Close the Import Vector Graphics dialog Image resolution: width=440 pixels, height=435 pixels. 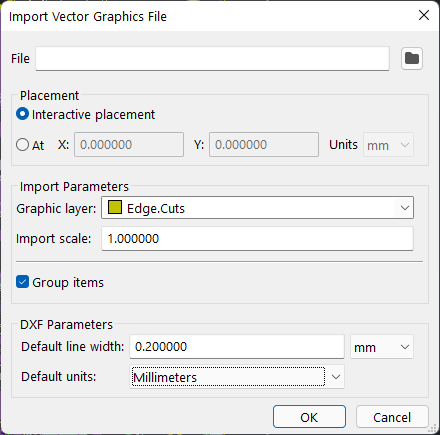click(424, 15)
